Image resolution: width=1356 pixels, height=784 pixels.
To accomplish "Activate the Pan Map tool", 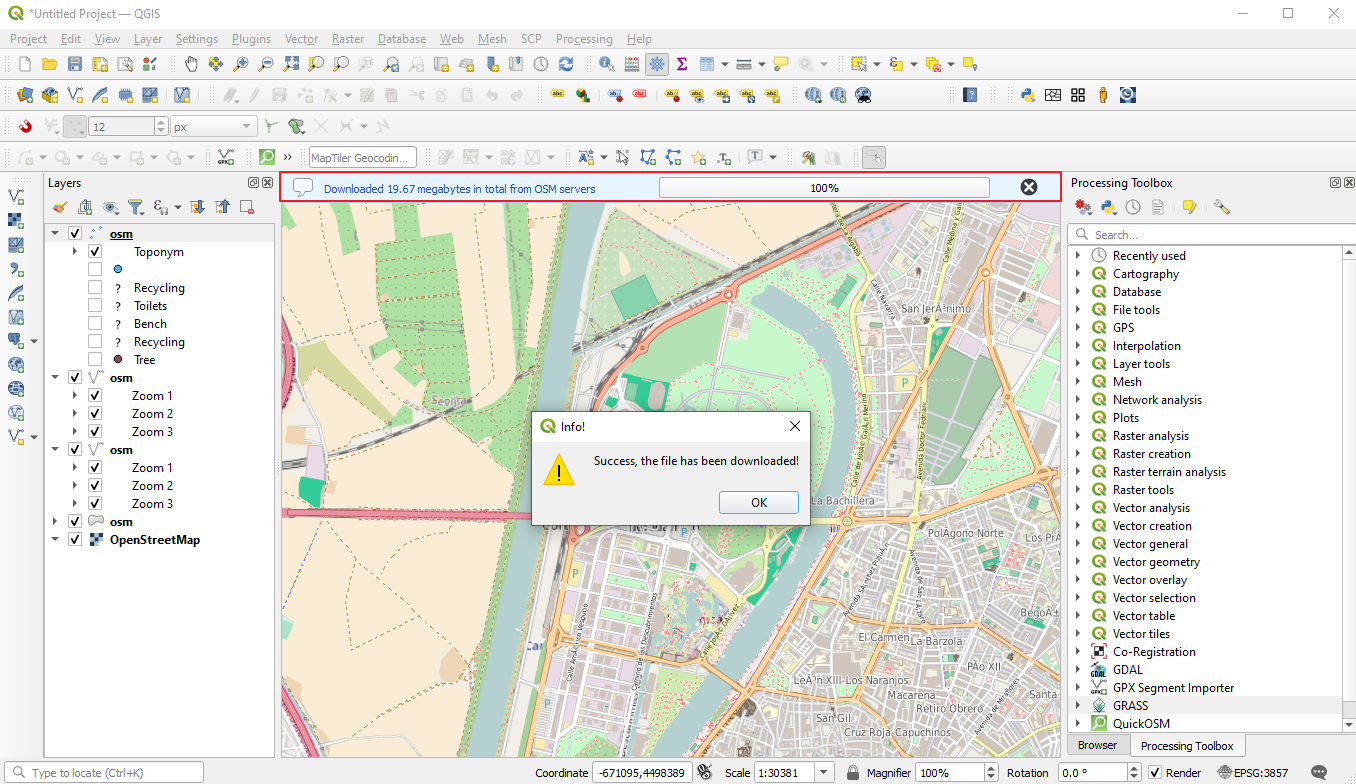I will [190, 63].
